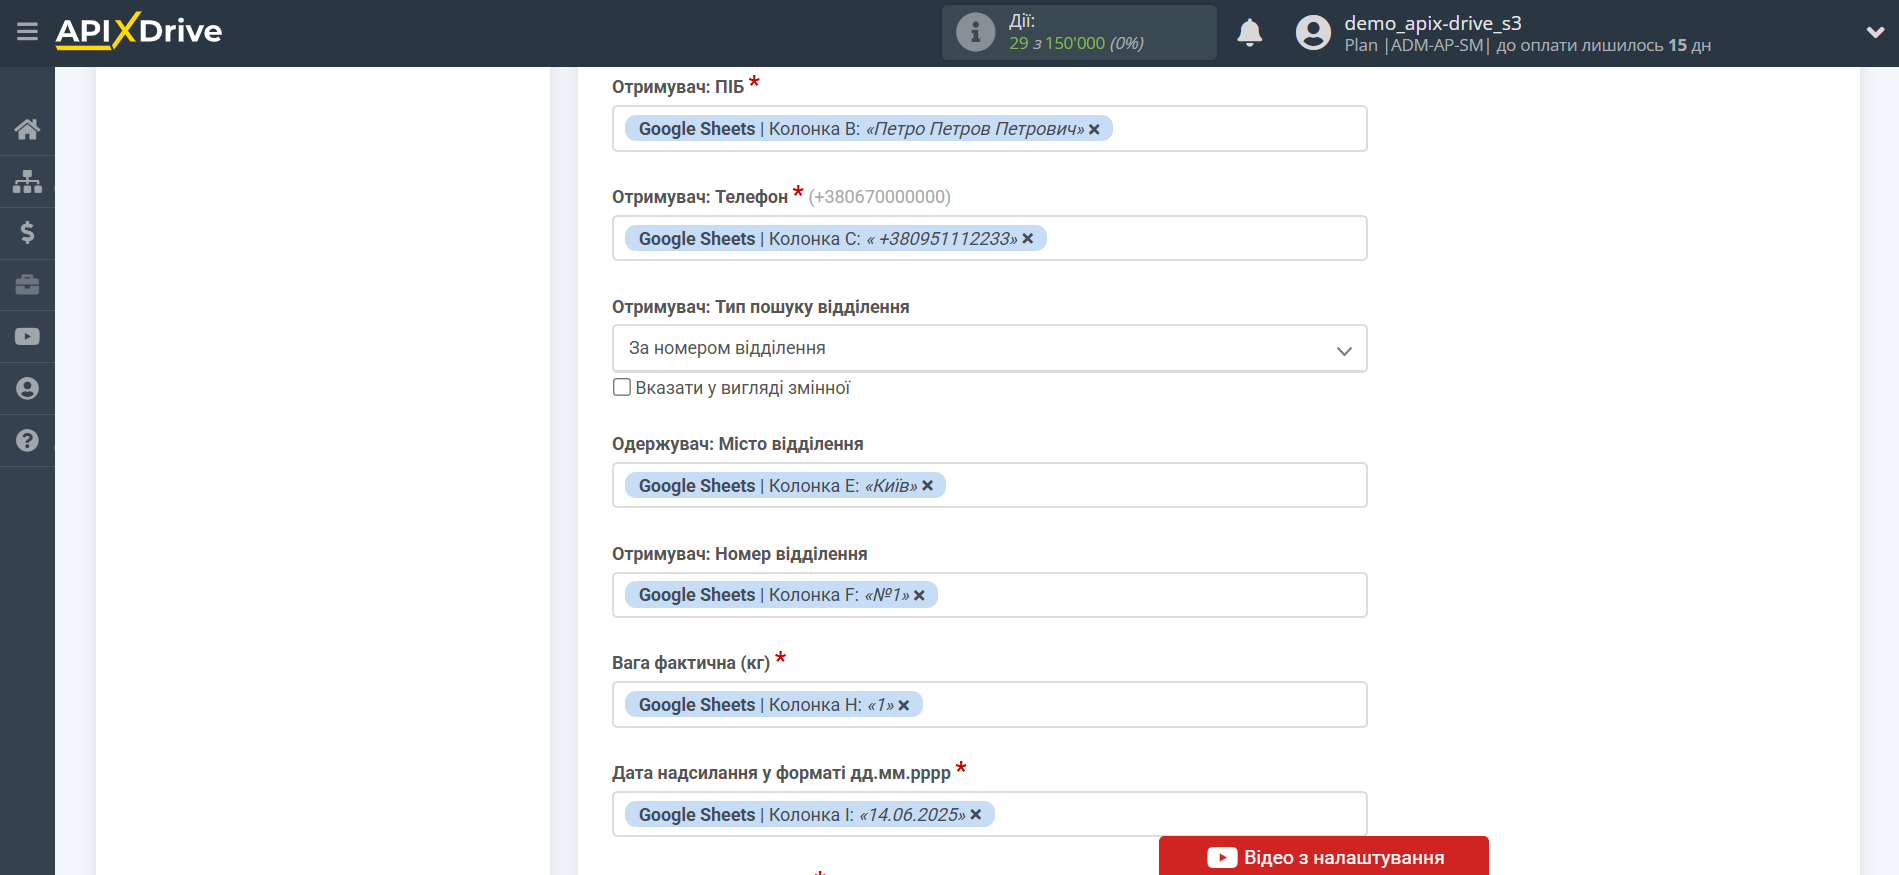
Task: Click the plan payment days text
Action: (1527, 46)
